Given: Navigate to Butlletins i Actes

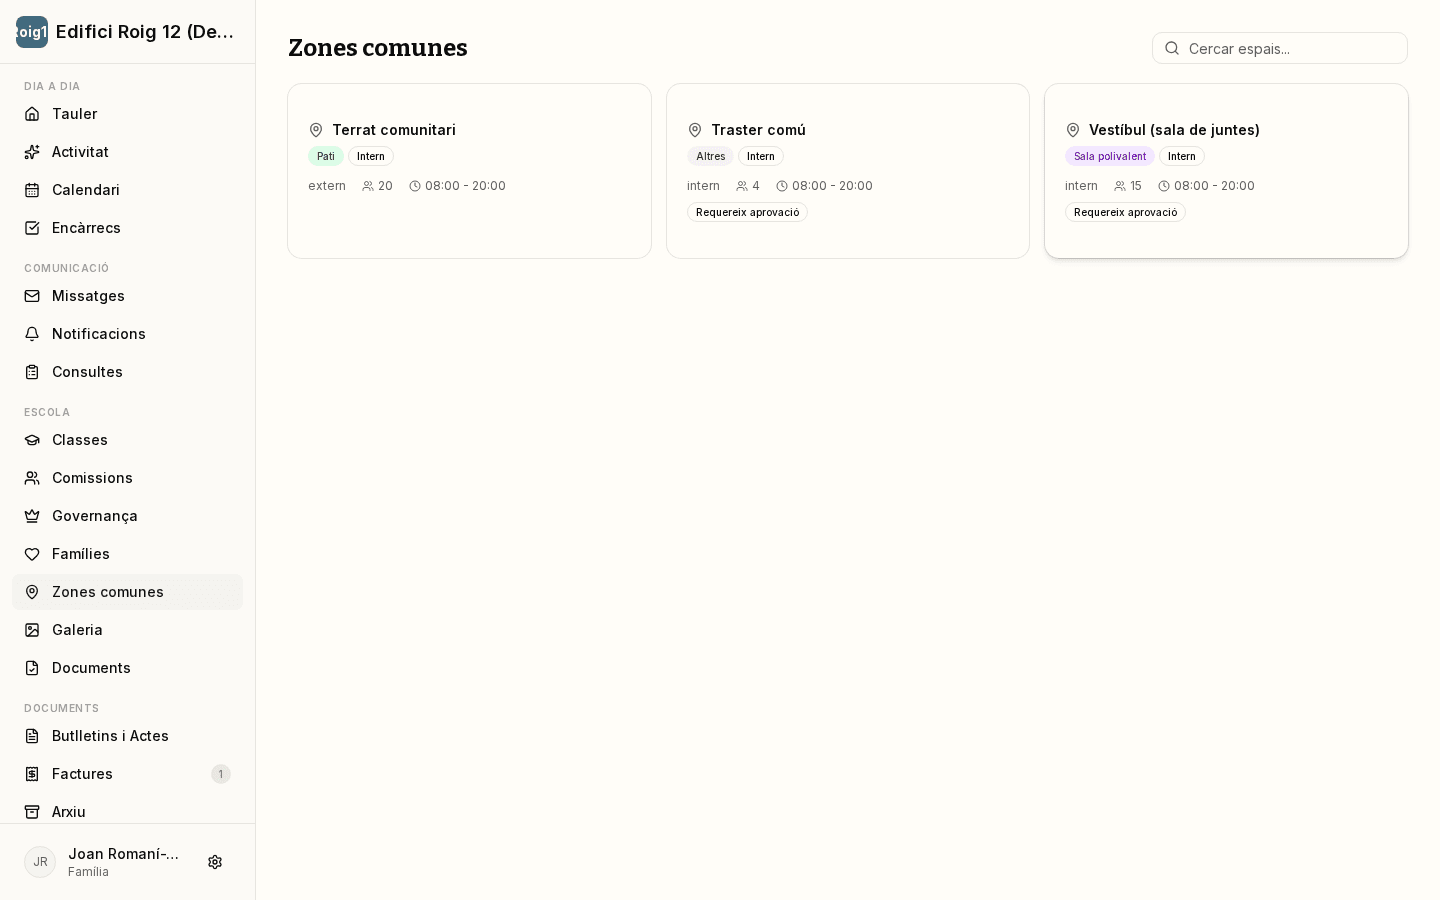Looking at the screenshot, I should coord(127,736).
